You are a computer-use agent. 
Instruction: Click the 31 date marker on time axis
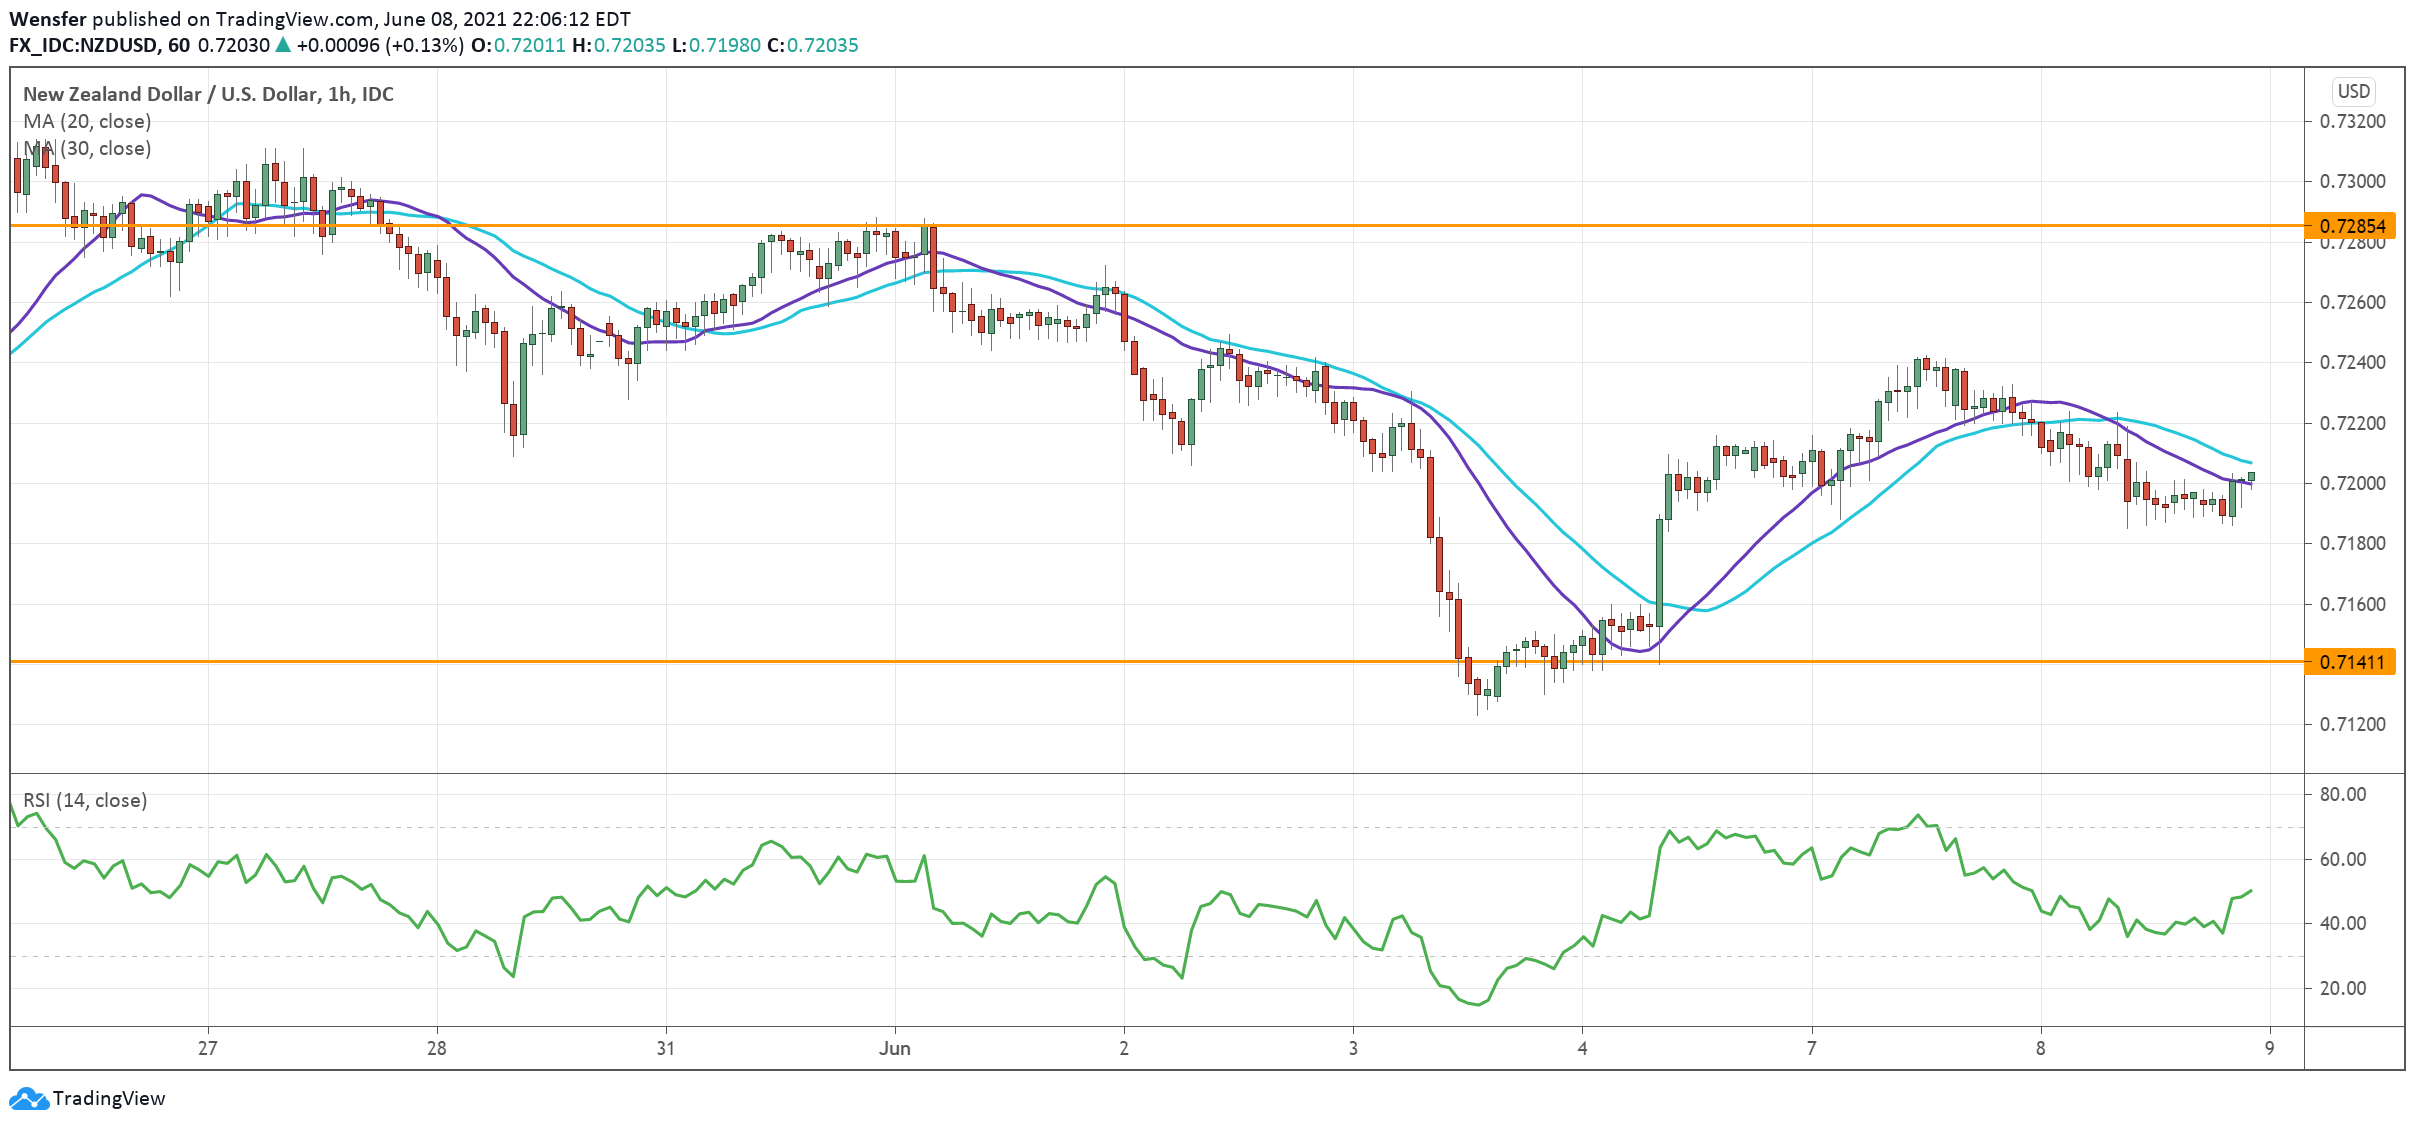tap(665, 1048)
